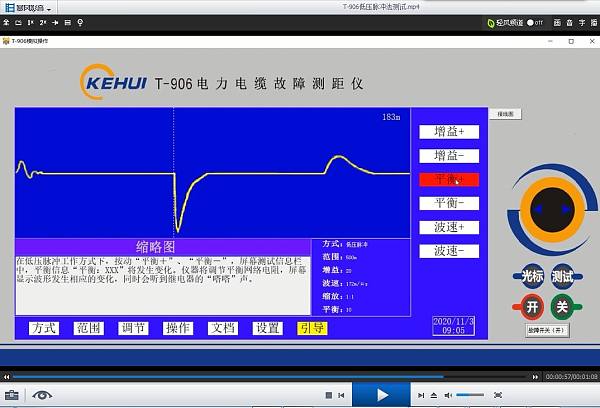Viewport: 600px width, 408px height.
Task: Click the eject/open file icon
Action: (434, 395)
